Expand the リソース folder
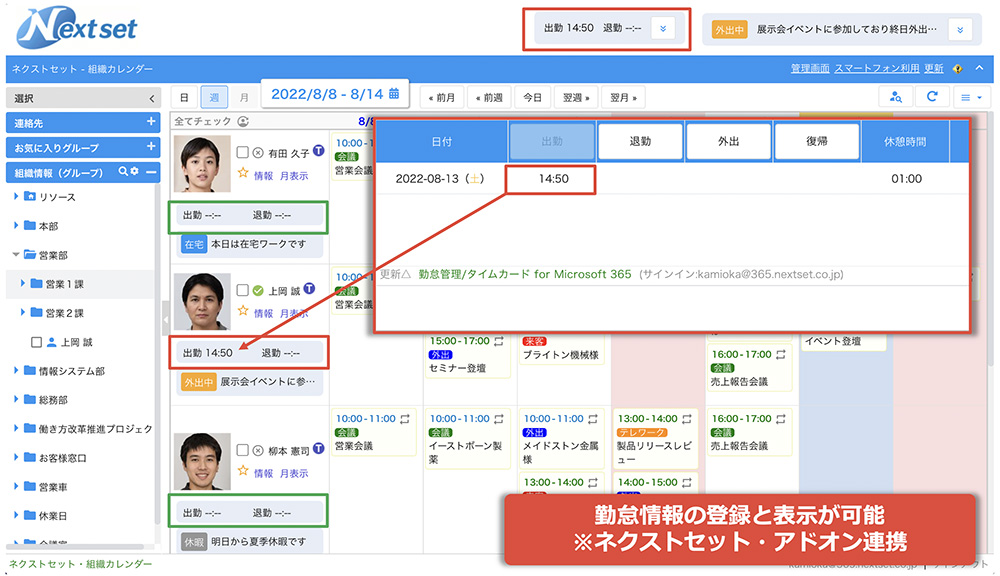This screenshot has height=576, width=1000. coord(15,196)
